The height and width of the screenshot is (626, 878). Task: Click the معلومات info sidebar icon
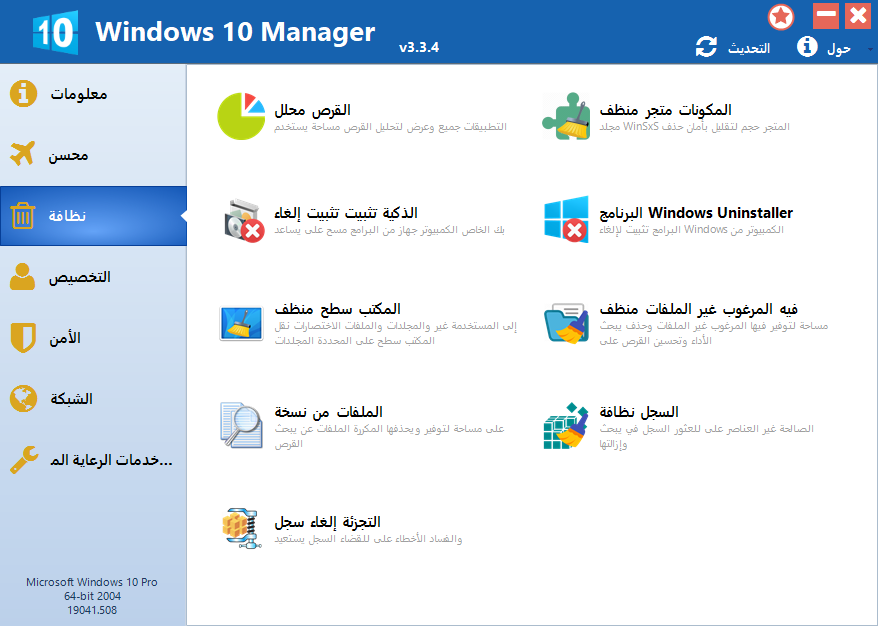(x=23, y=94)
